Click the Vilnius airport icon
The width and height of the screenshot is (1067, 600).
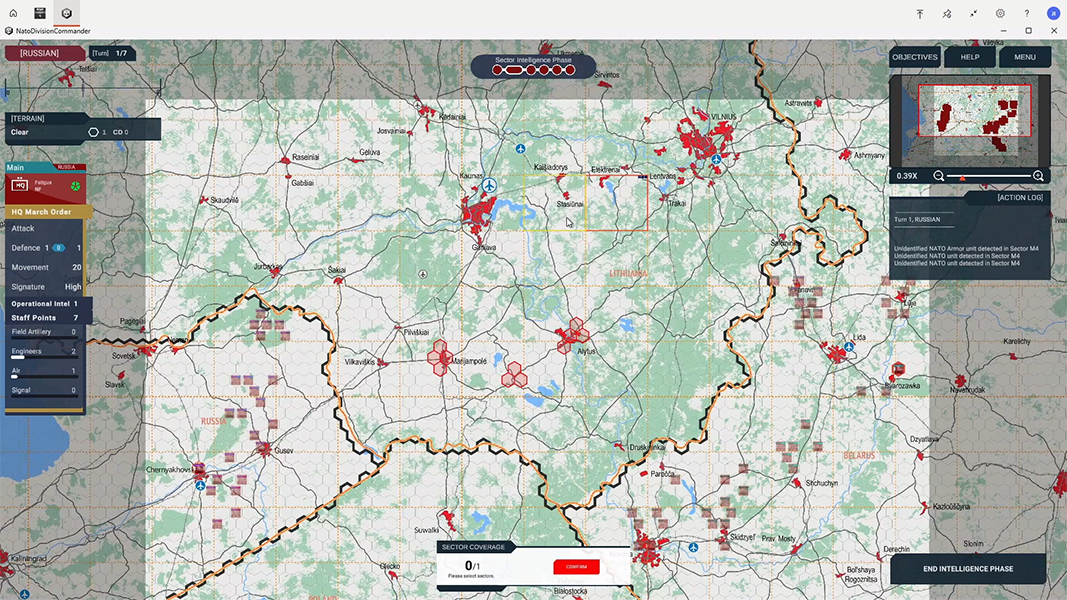(716, 158)
